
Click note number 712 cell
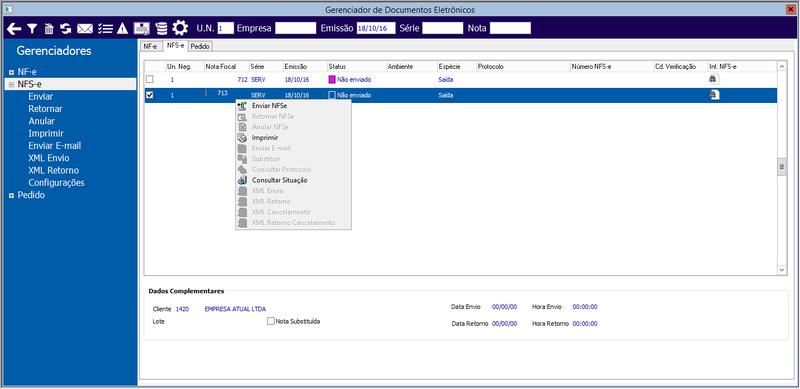coord(242,80)
